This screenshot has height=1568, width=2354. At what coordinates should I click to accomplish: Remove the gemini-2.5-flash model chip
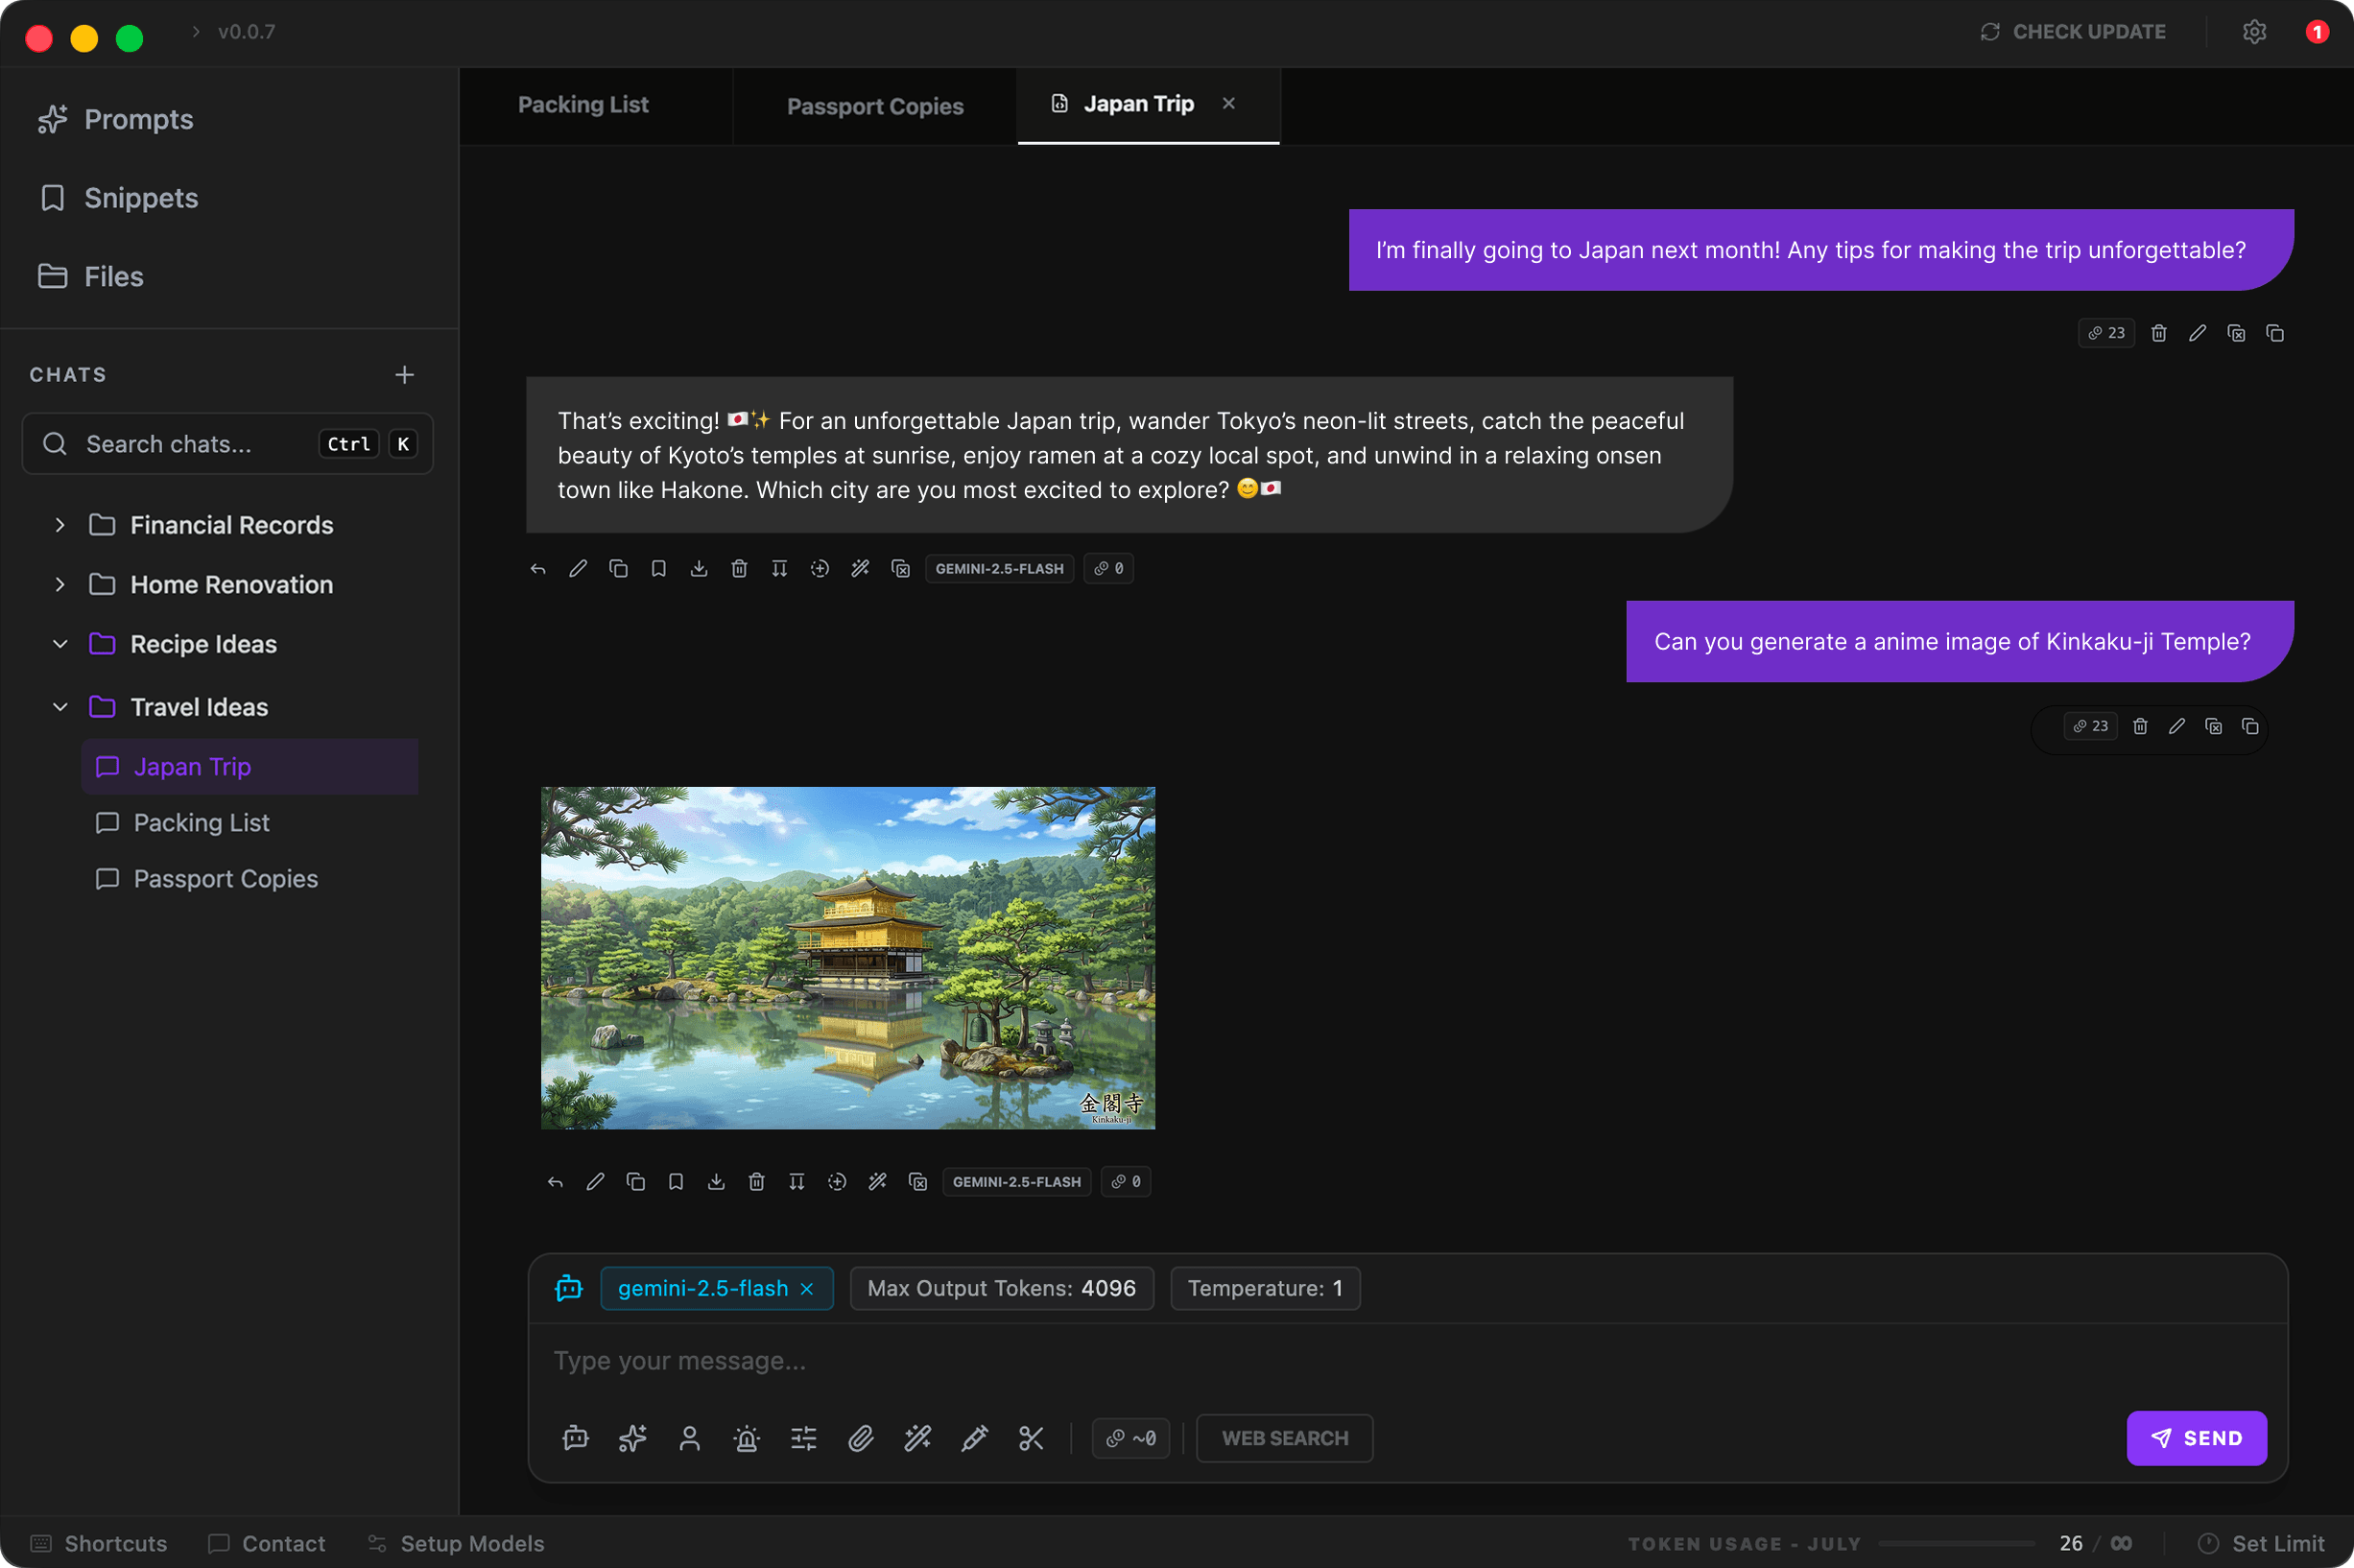point(807,1289)
